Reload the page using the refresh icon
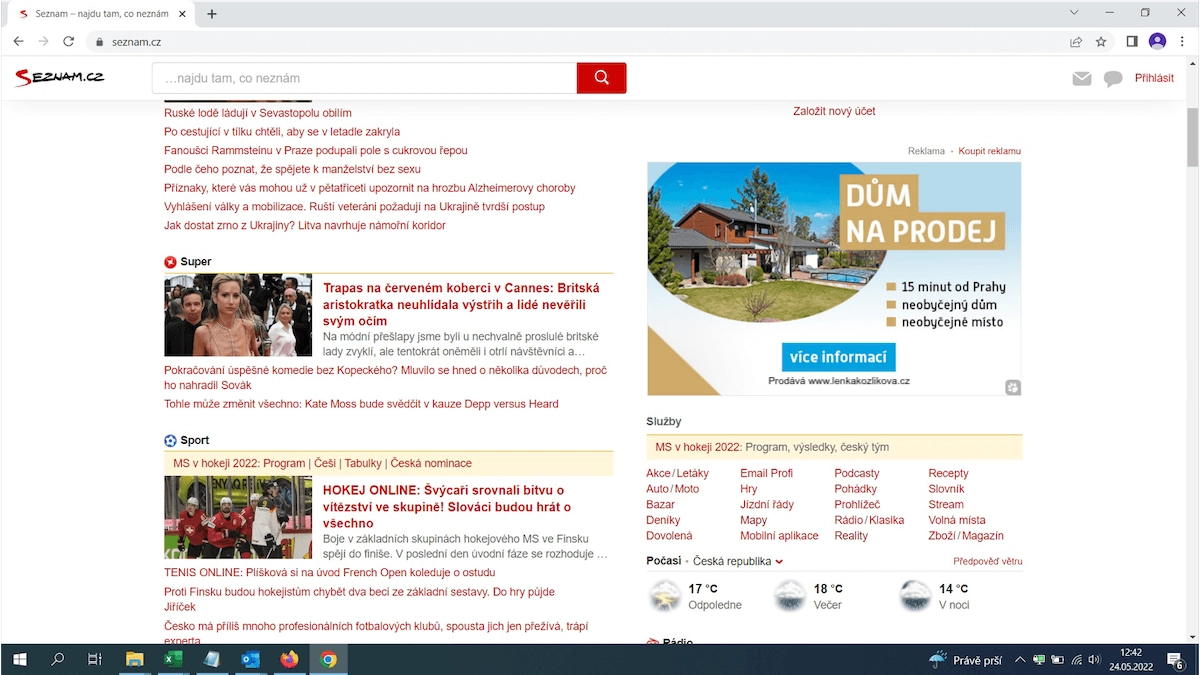This screenshot has height=675, width=1200. pos(69,42)
